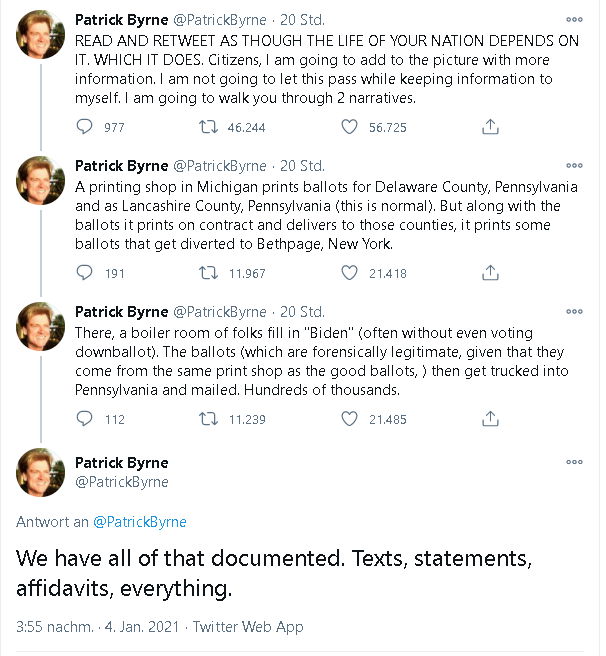Click the @PatrickByrne mention after "Antwort an"
Viewport: 606px width, 656px height.
(x=140, y=522)
